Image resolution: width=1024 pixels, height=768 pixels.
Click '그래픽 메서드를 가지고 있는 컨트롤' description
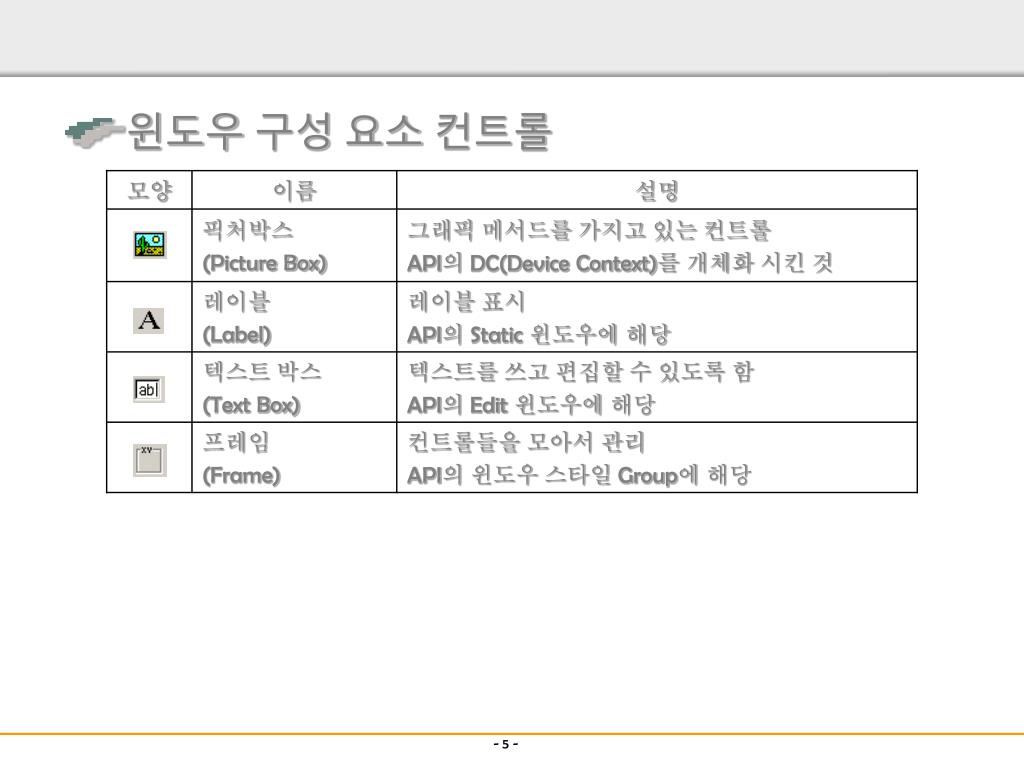click(x=590, y=229)
